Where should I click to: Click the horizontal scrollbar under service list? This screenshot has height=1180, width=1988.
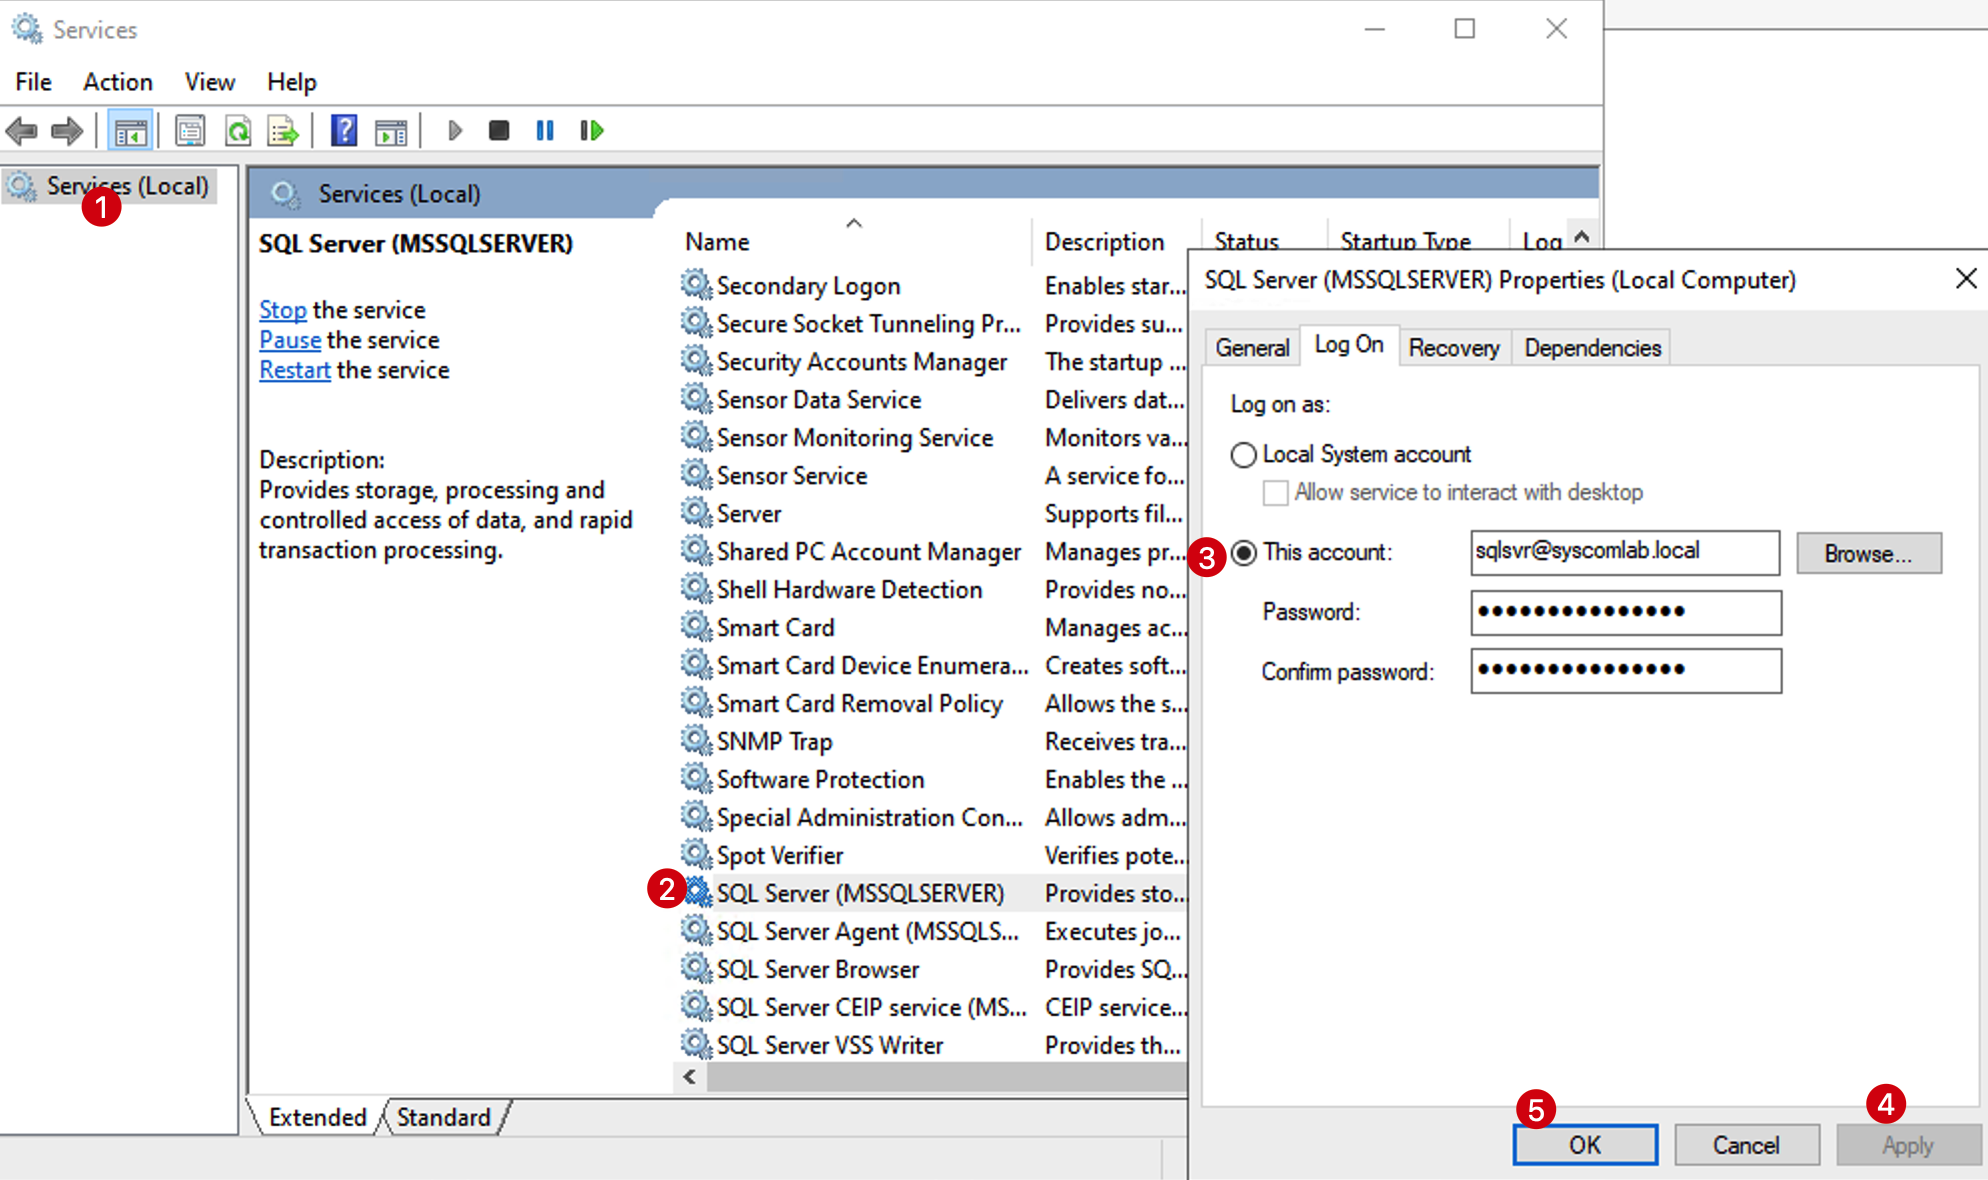[x=946, y=1077]
